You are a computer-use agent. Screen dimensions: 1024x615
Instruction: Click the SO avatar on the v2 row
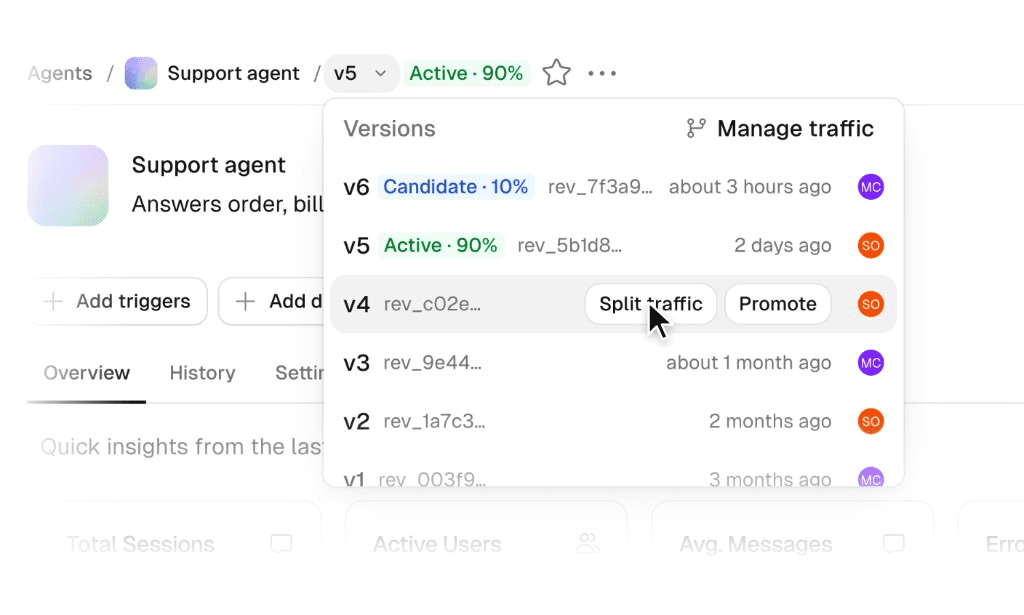coord(871,421)
